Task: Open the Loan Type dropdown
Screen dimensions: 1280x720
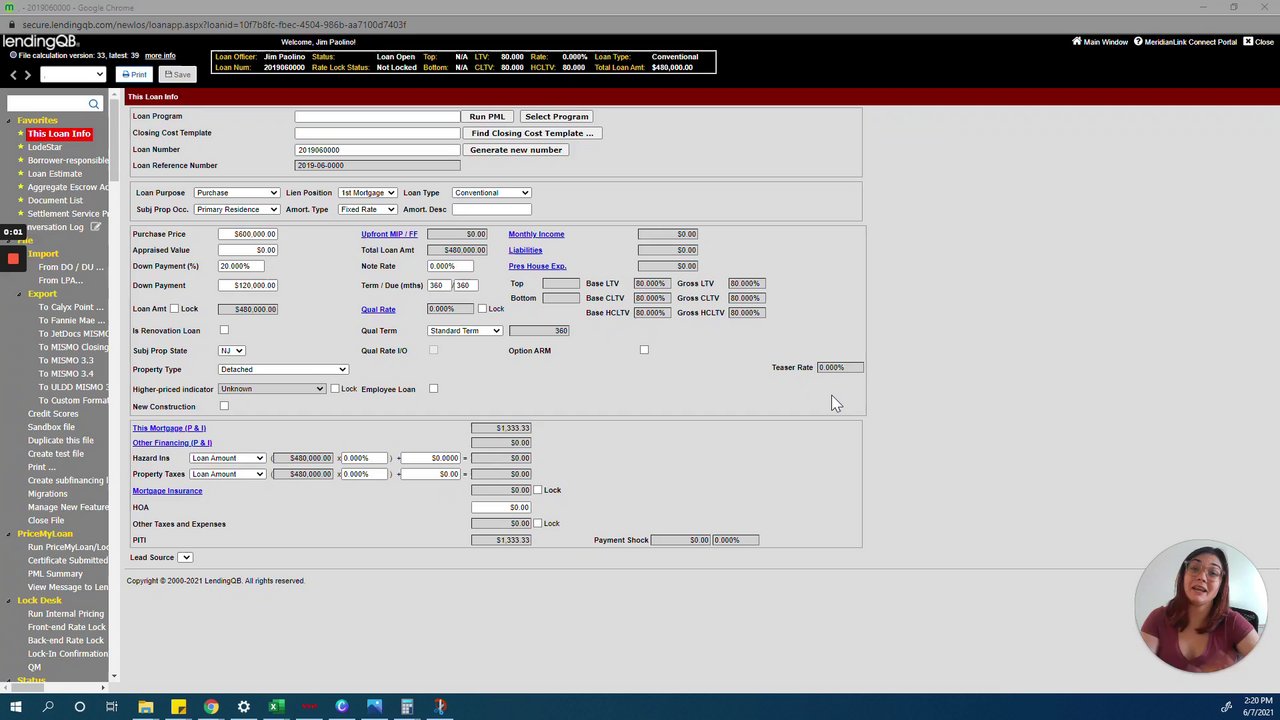Action: [491, 193]
